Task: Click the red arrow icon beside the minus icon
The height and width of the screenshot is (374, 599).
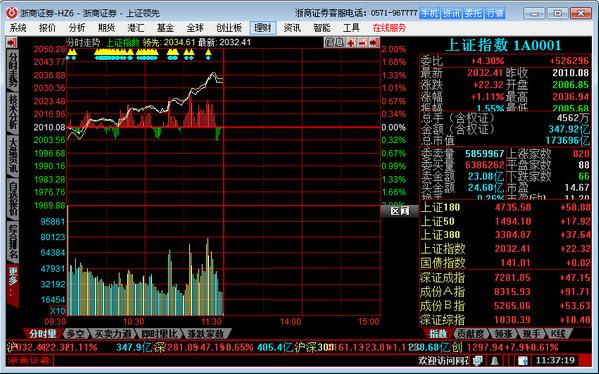Action: pyautogui.click(x=374, y=42)
